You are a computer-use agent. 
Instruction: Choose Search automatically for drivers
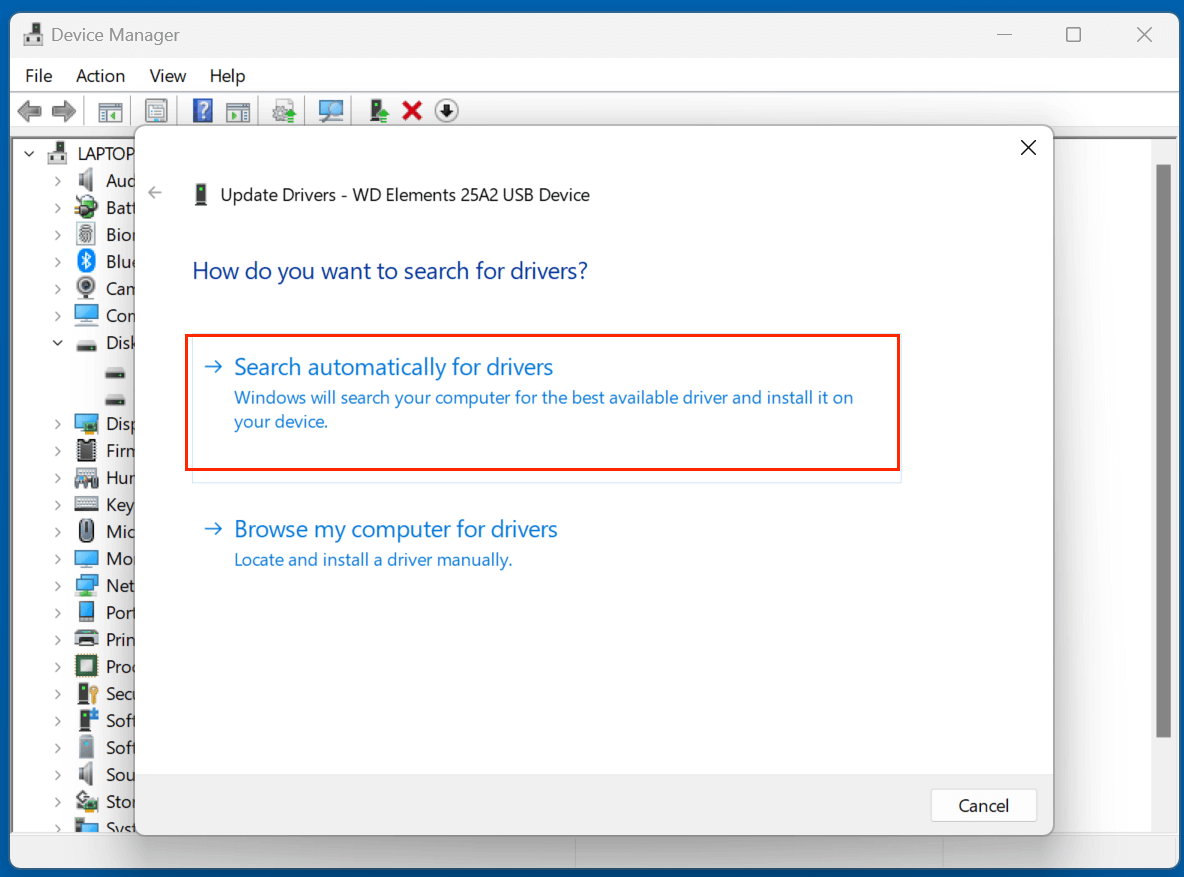(x=393, y=367)
